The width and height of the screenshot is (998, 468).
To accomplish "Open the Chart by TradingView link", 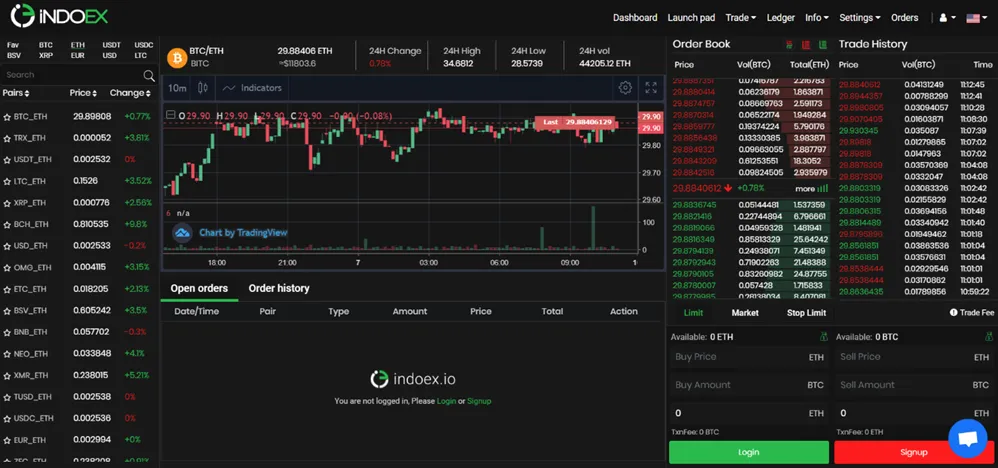I will [x=243, y=232].
